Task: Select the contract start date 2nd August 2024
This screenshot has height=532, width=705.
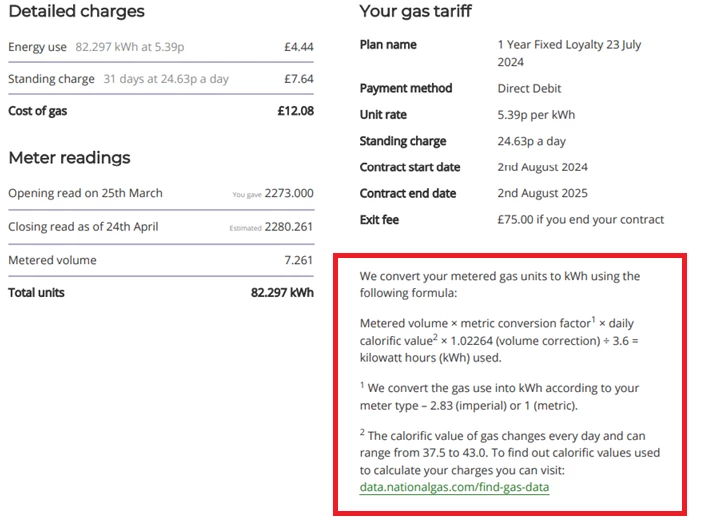Action: tap(542, 167)
